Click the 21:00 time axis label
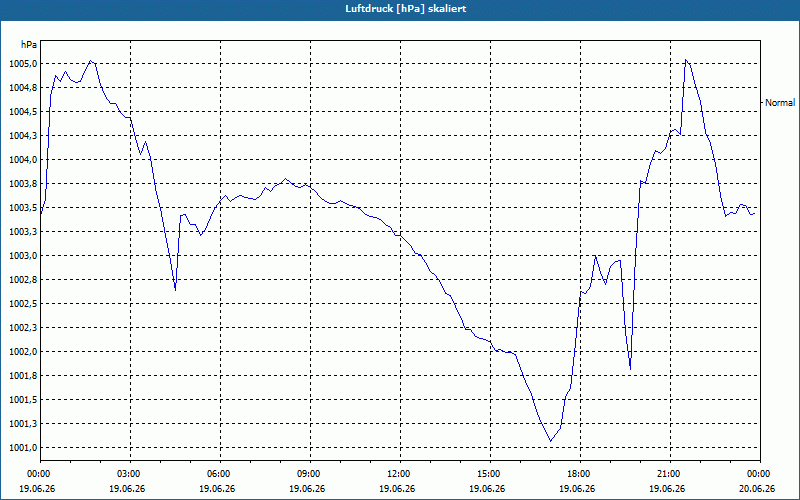The image size is (800, 500). coord(670,474)
